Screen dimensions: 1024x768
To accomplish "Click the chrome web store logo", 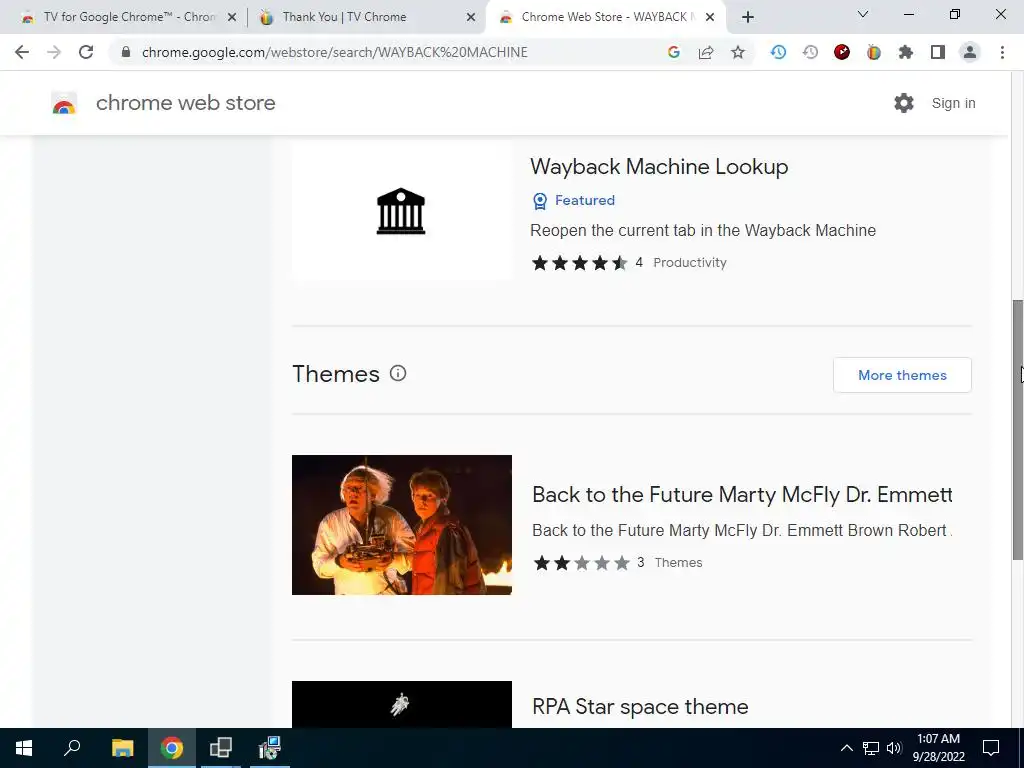I will click(64, 103).
